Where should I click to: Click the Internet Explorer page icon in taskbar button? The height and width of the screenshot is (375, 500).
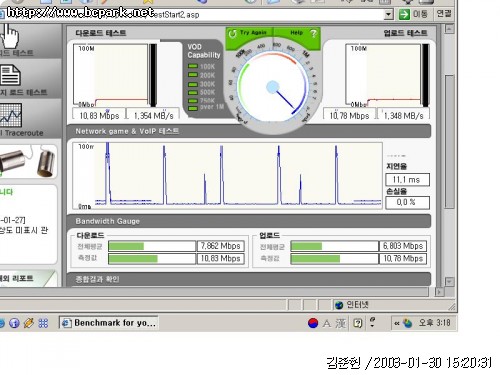click(x=66, y=323)
